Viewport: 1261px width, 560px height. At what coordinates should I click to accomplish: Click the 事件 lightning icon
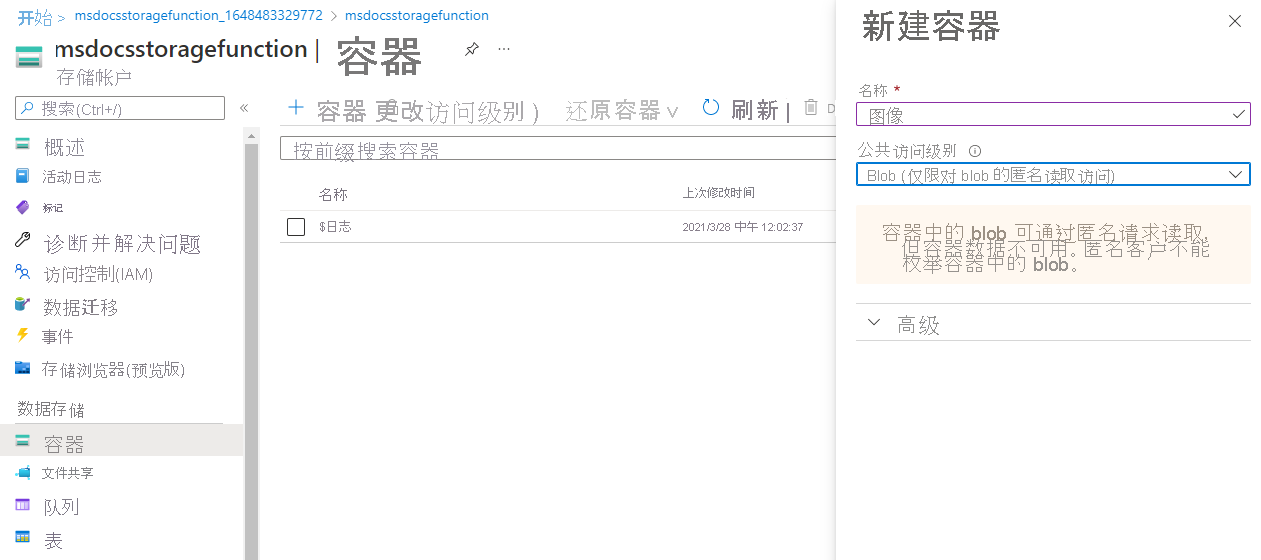[23, 336]
